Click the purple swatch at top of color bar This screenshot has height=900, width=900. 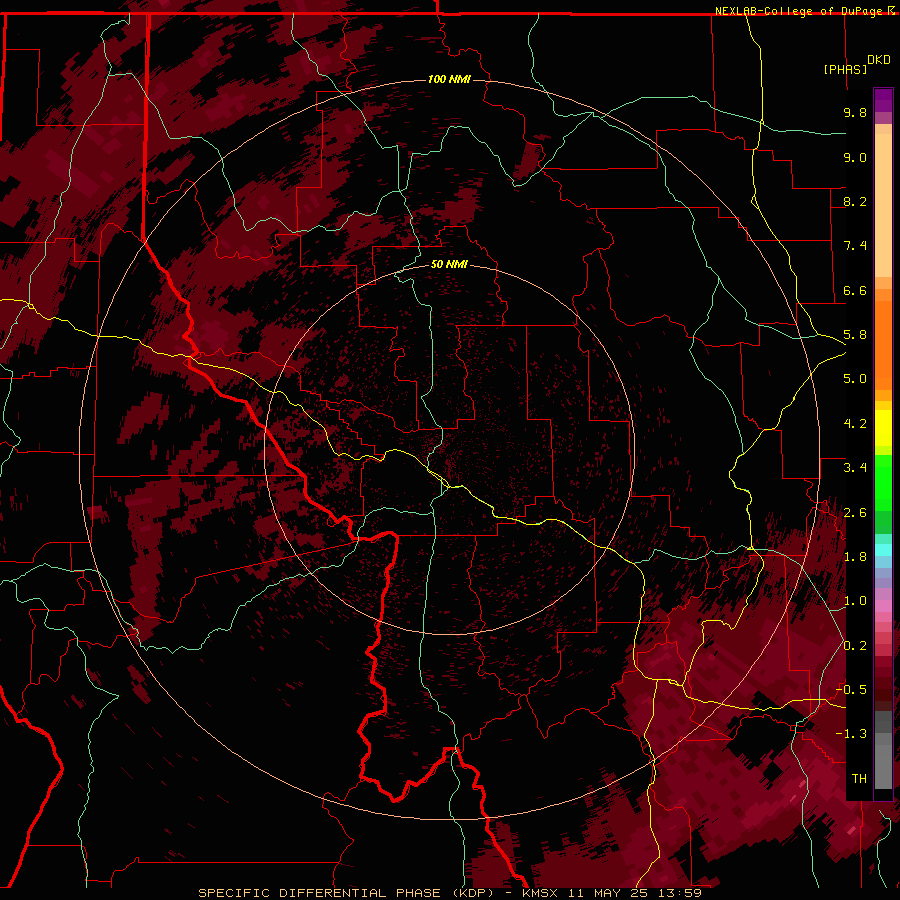click(883, 100)
